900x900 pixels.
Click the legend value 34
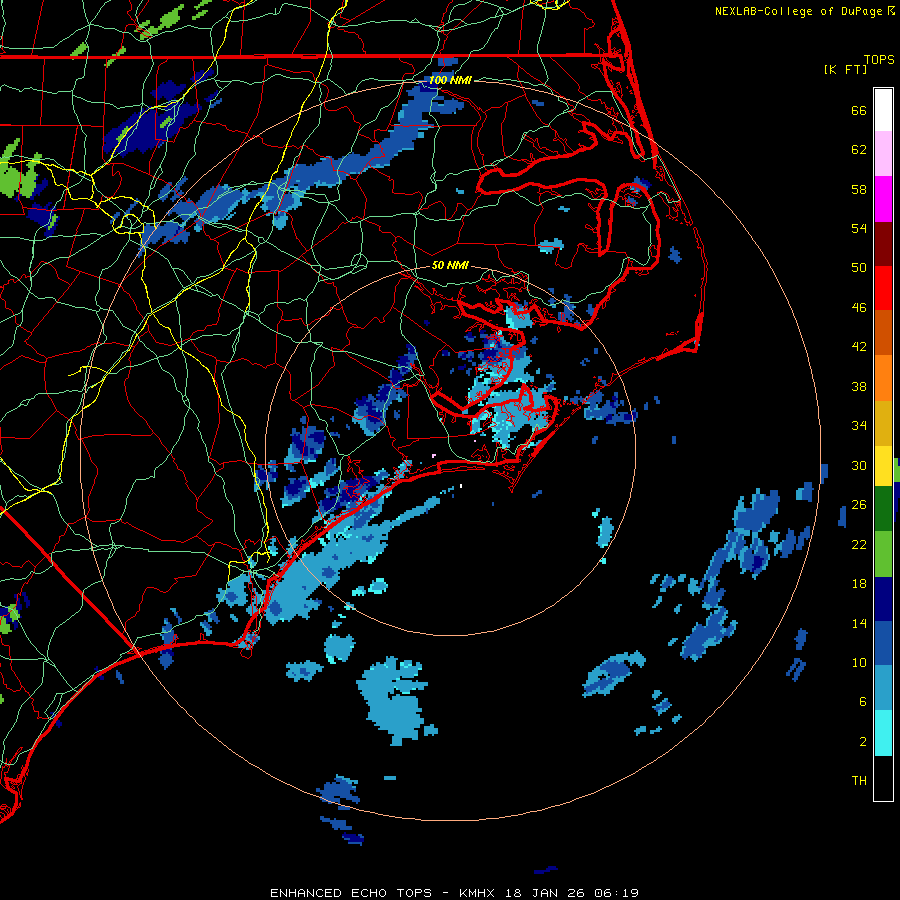(859, 426)
